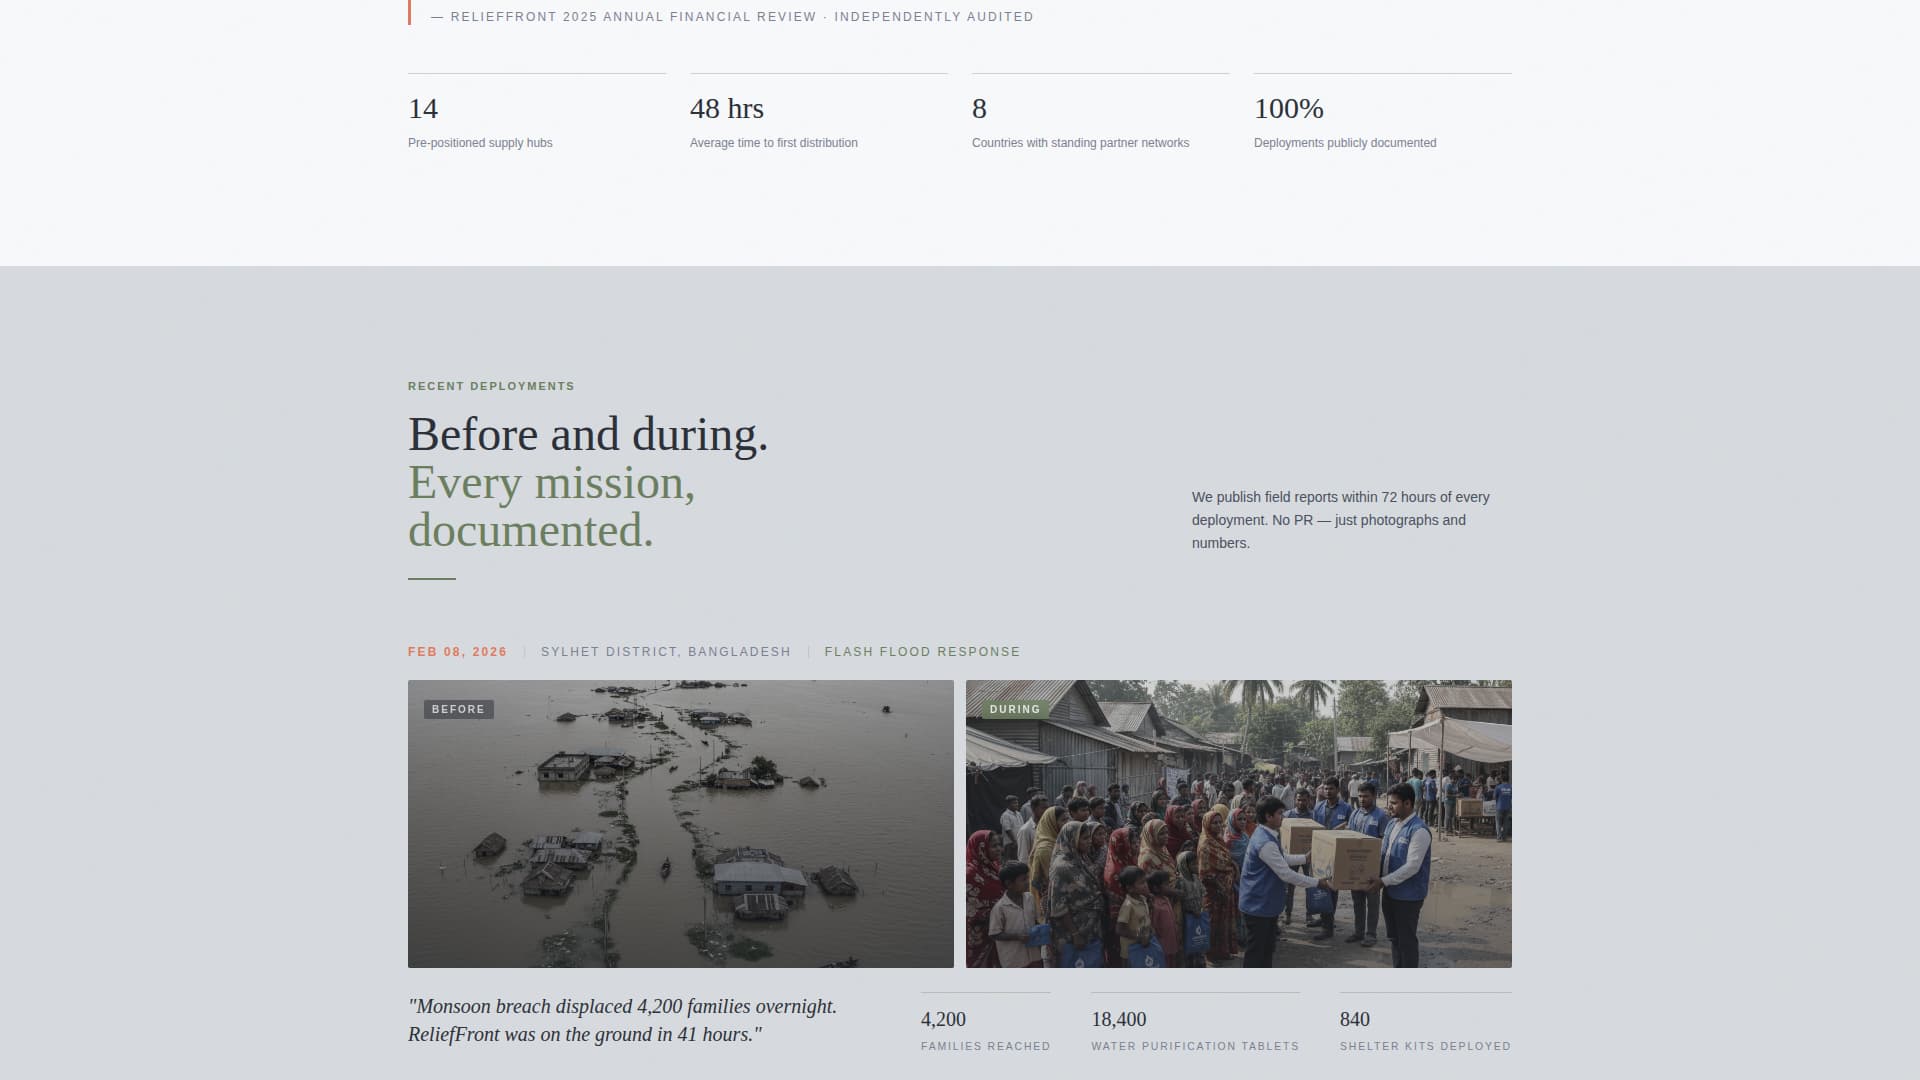
Task: Click the DURING badge on the distribution photo
Action: click(x=1016, y=708)
